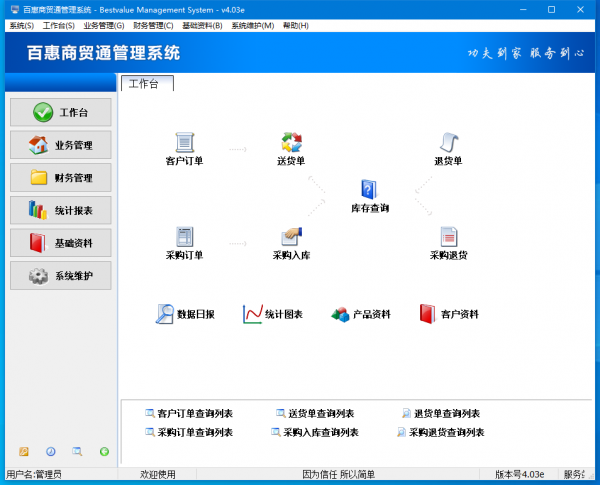The width and height of the screenshot is (600, 485).
Task: Select 财务管理 sidebar button
Action: click(61, 178)
